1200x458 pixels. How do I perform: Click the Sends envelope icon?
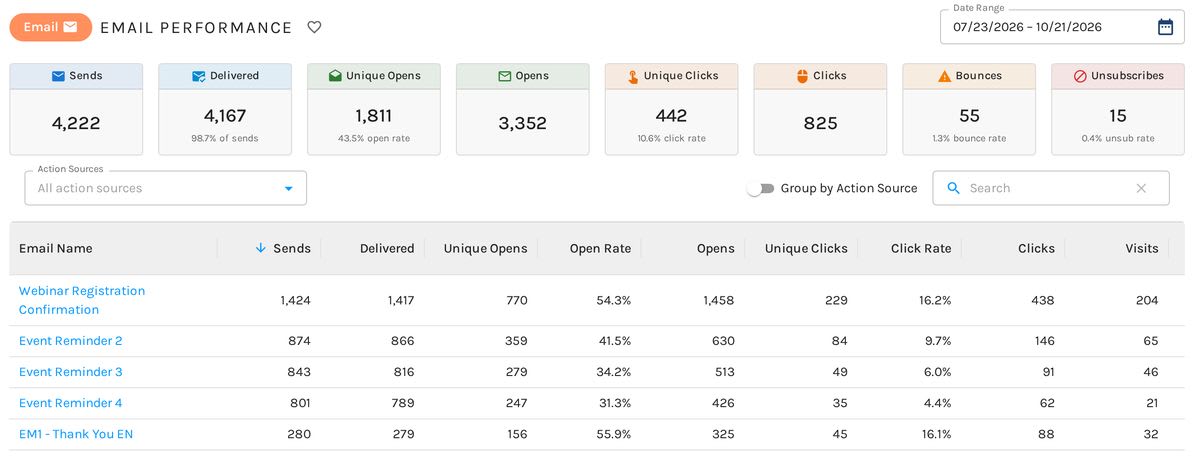[58, 76]
